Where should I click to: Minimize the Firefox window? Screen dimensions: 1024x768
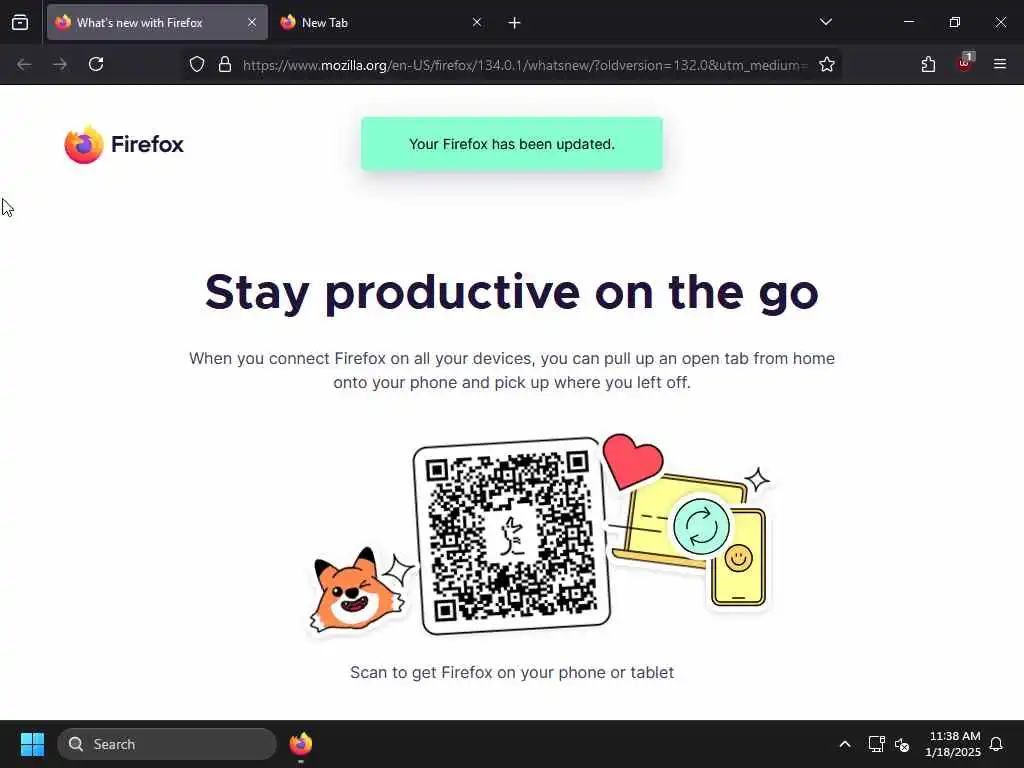click(x=908, y=22)
